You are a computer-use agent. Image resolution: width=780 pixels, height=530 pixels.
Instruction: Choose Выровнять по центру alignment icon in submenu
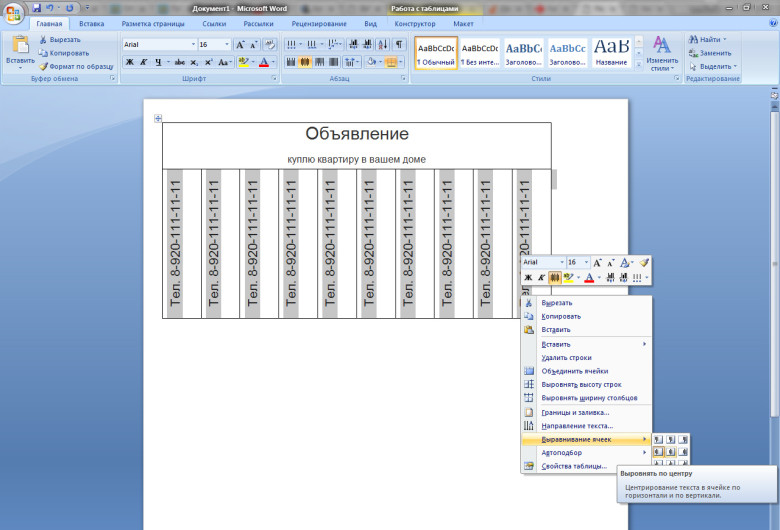pyautogui.click(x=671, y=452)
